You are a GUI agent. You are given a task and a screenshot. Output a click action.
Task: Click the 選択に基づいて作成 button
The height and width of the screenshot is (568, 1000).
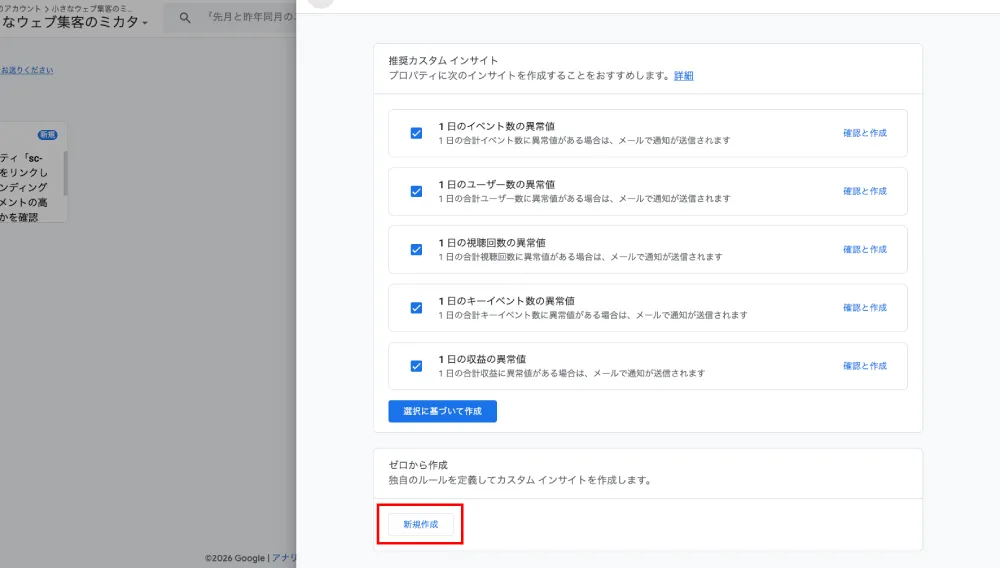(443, 411)
